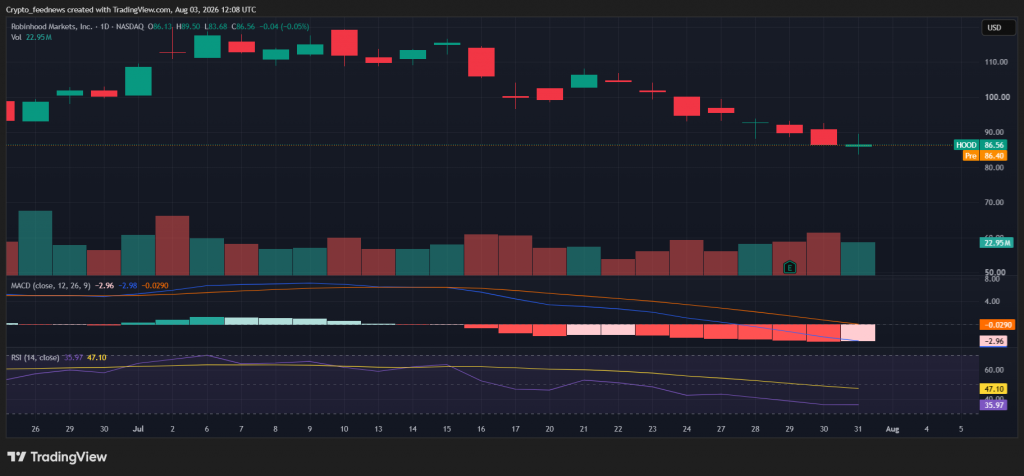Click the 80.00 price axis label
The image size is (1024, 476).
point(997,167)
